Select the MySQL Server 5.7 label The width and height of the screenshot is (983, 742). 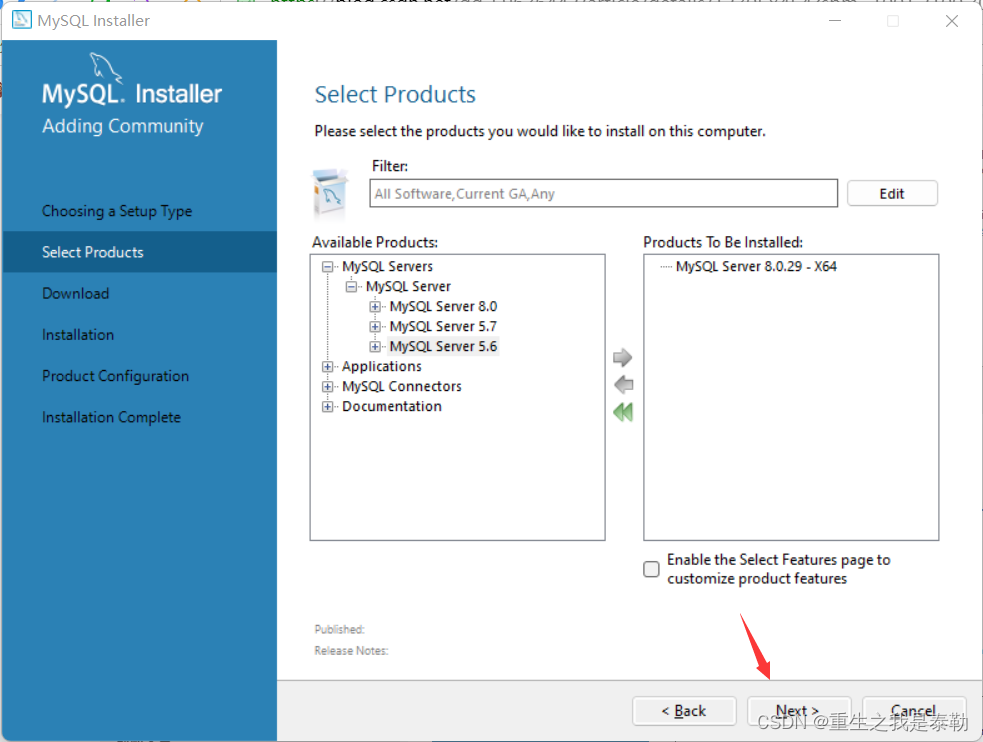443,327
